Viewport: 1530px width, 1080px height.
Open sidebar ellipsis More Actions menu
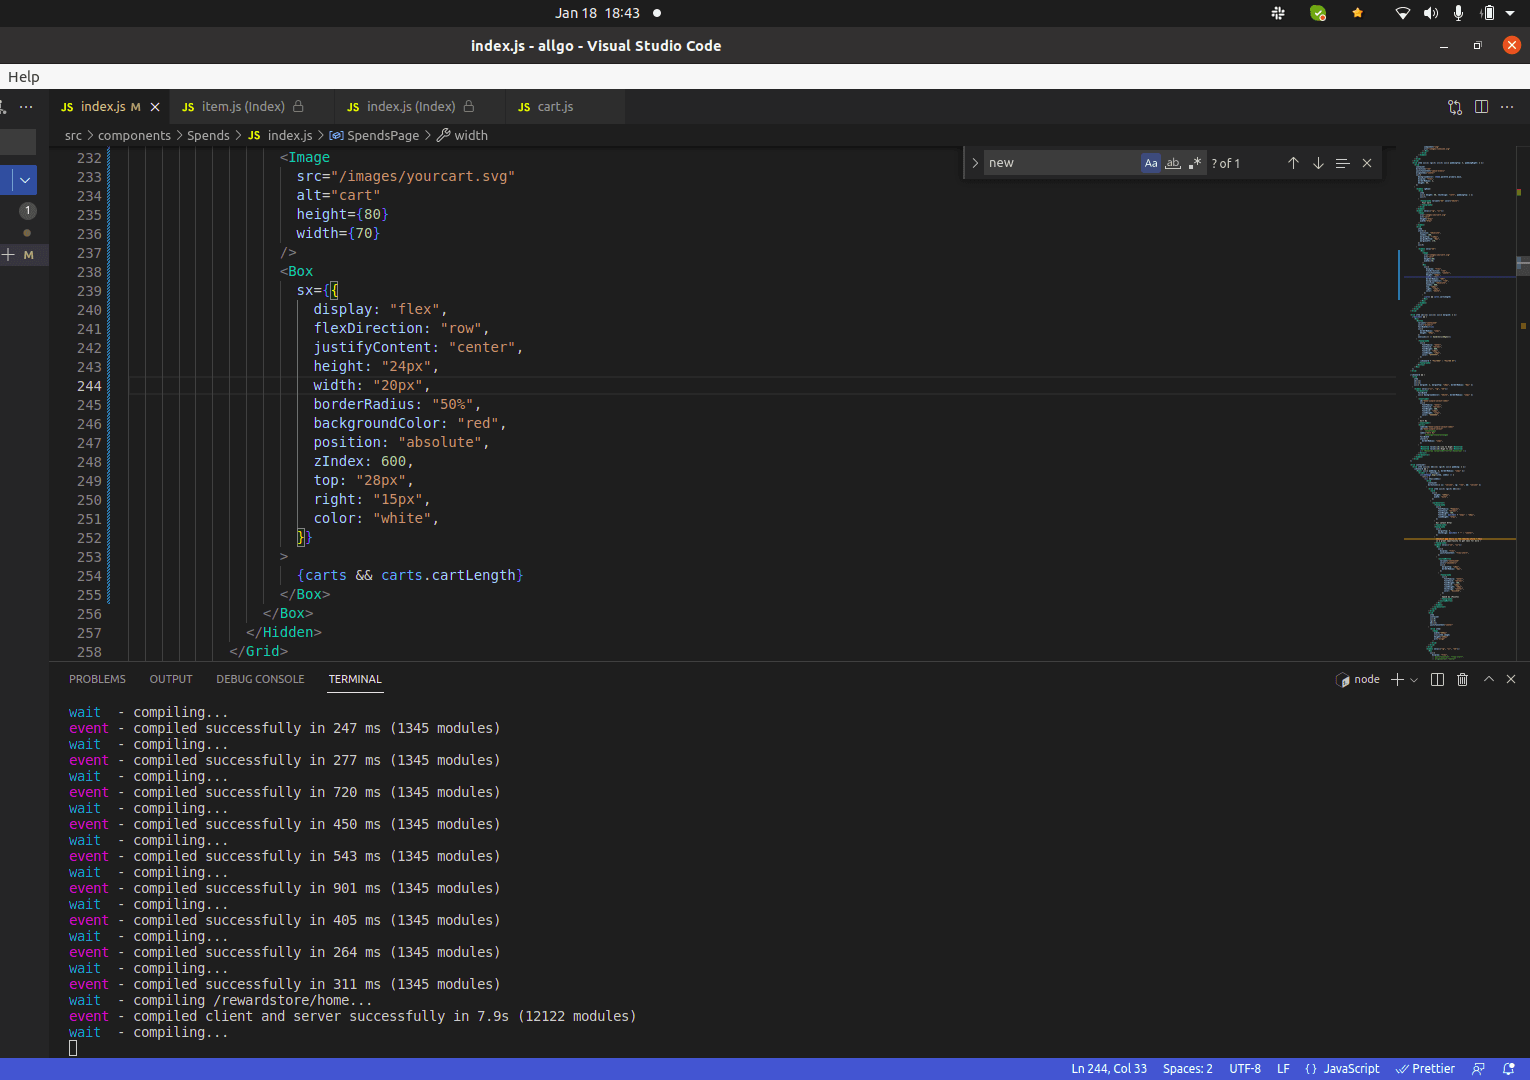(26, 107)
